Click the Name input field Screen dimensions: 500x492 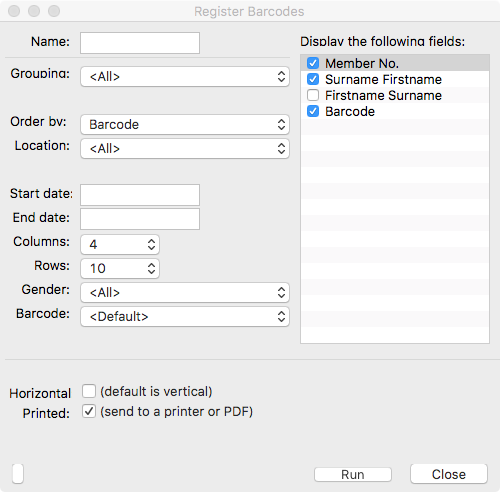[x=140, y=43]
